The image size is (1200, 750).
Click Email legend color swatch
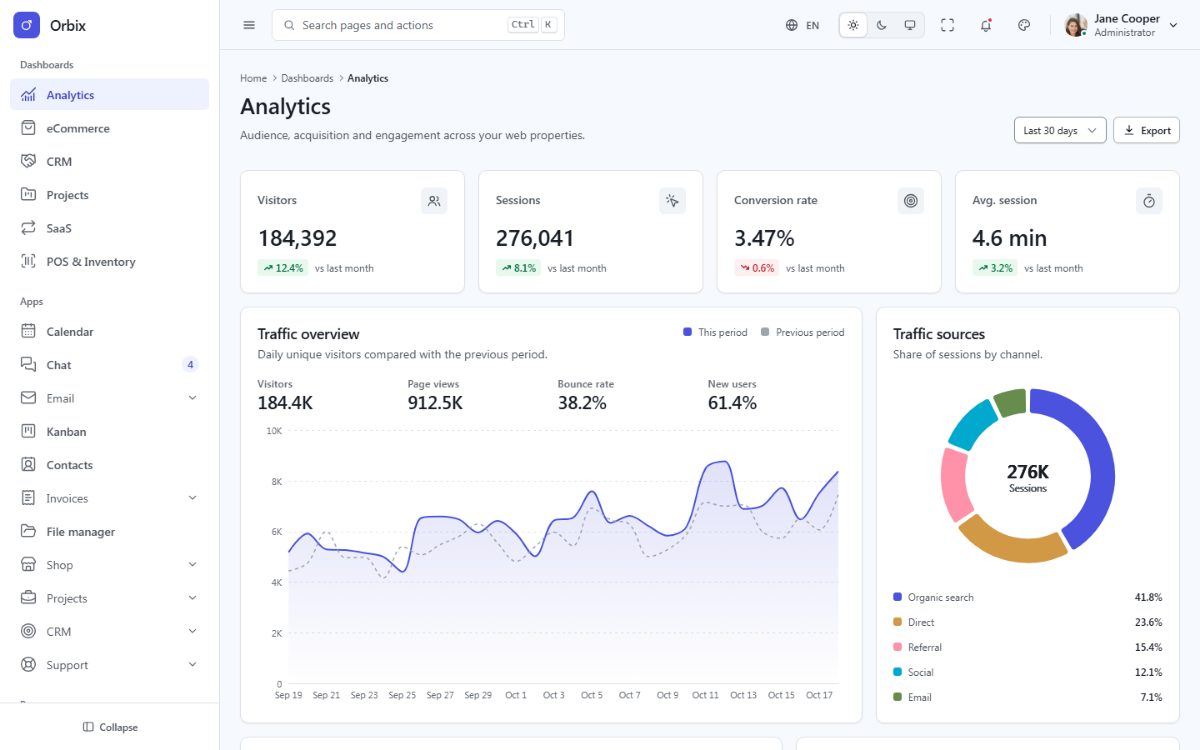pos(897,697)
